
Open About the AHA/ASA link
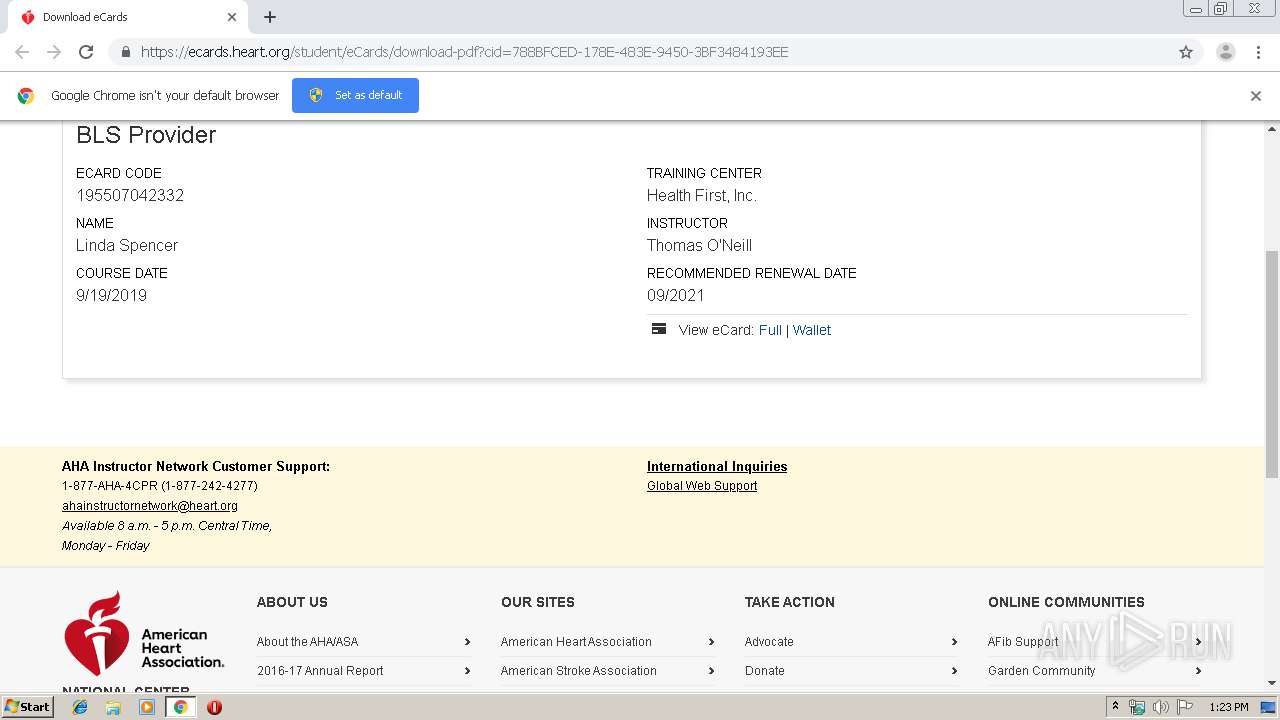click(307, 642)
